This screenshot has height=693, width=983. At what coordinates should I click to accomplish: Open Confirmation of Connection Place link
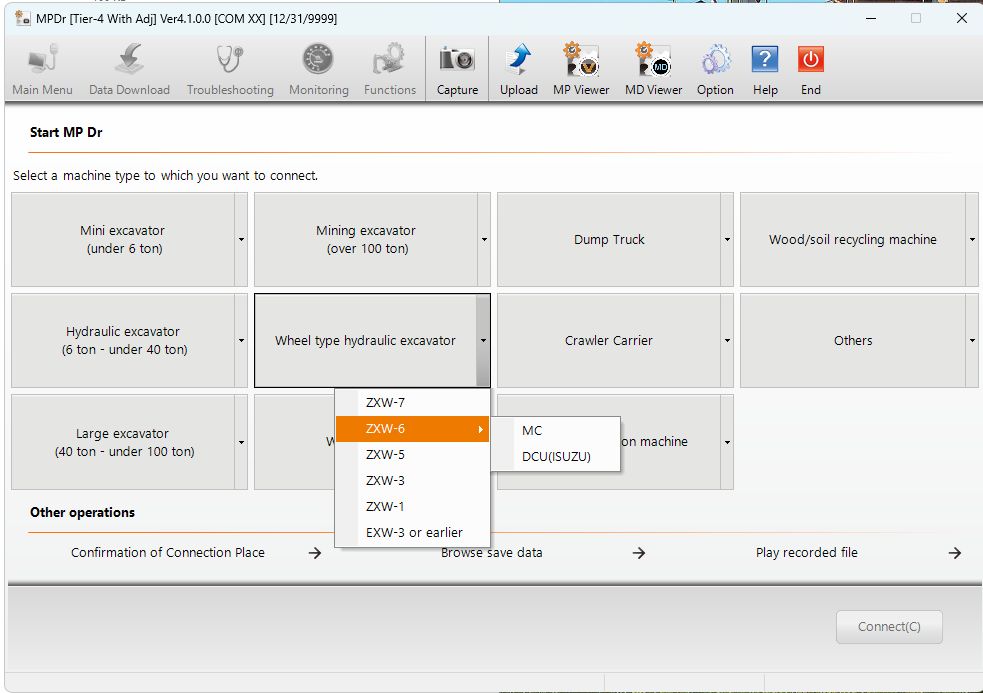[x=167, y=553]
